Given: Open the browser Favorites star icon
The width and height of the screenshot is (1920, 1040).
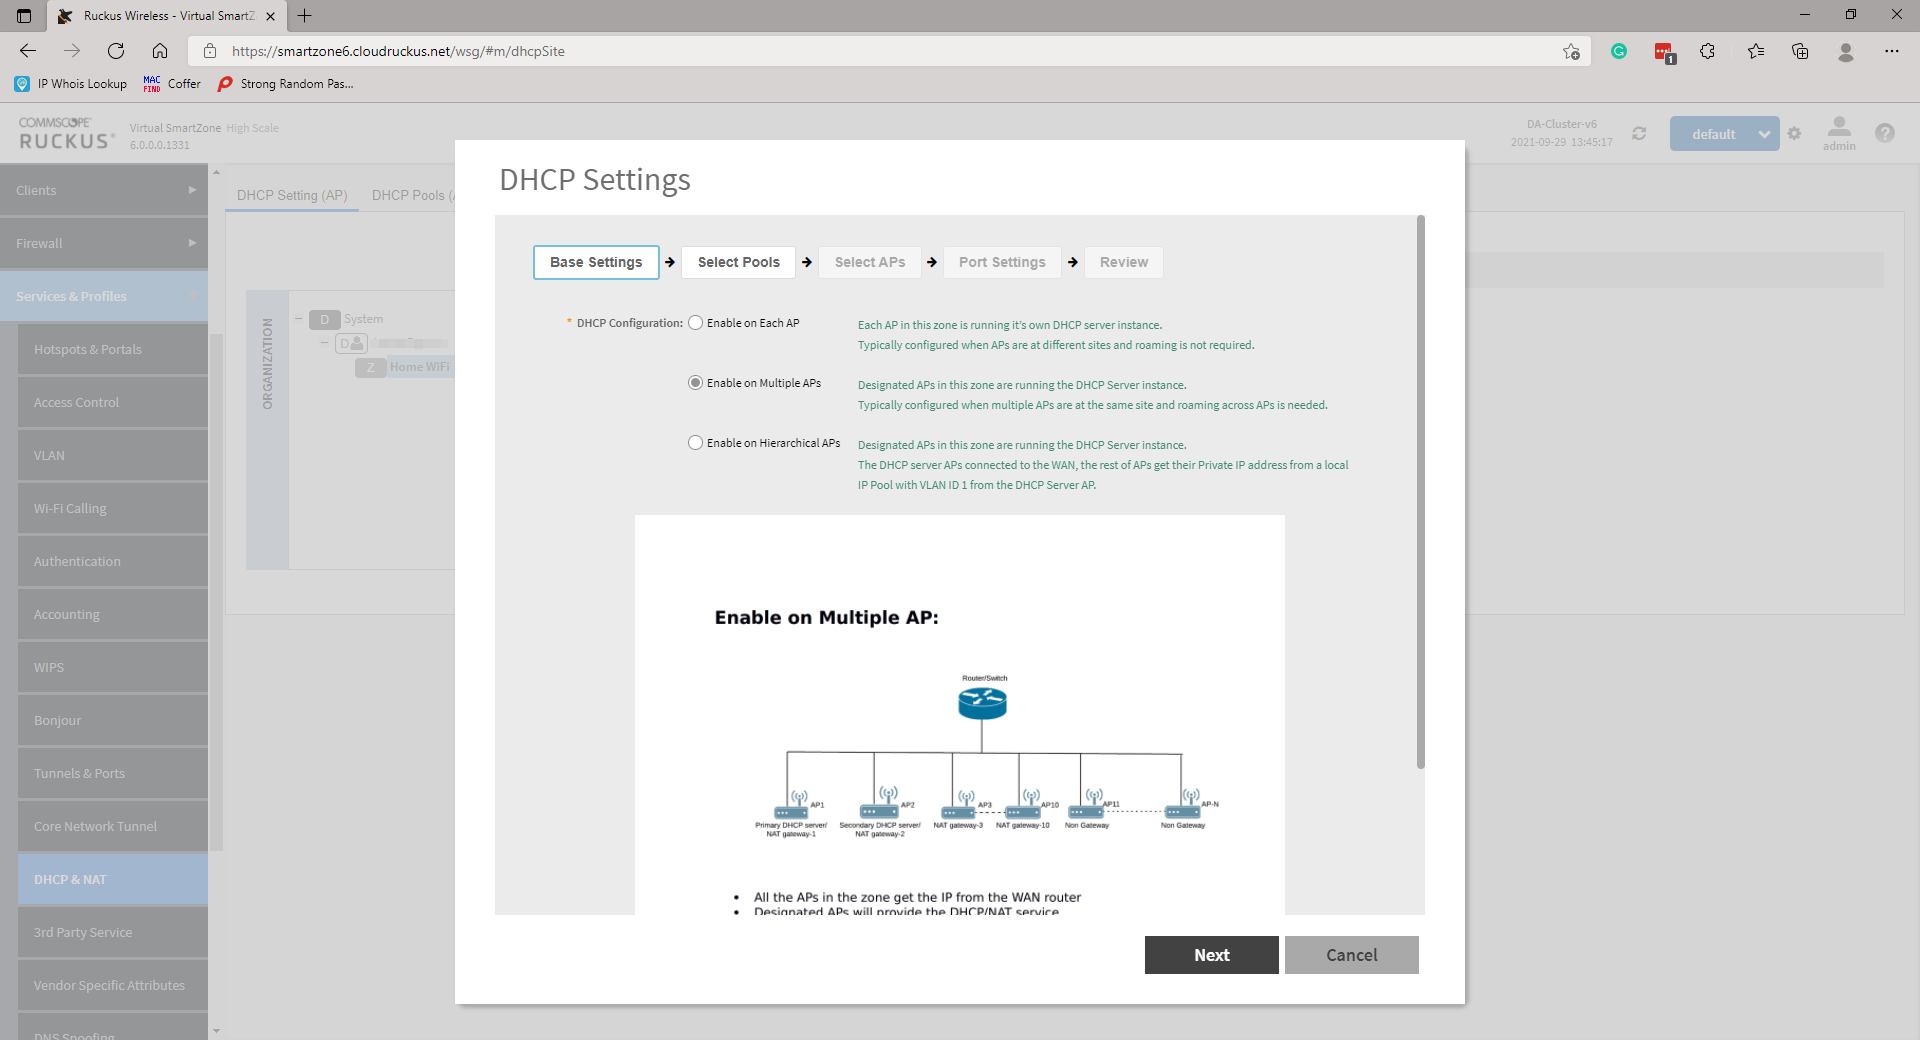Looking at the screenshot, I should point(1755,51).
